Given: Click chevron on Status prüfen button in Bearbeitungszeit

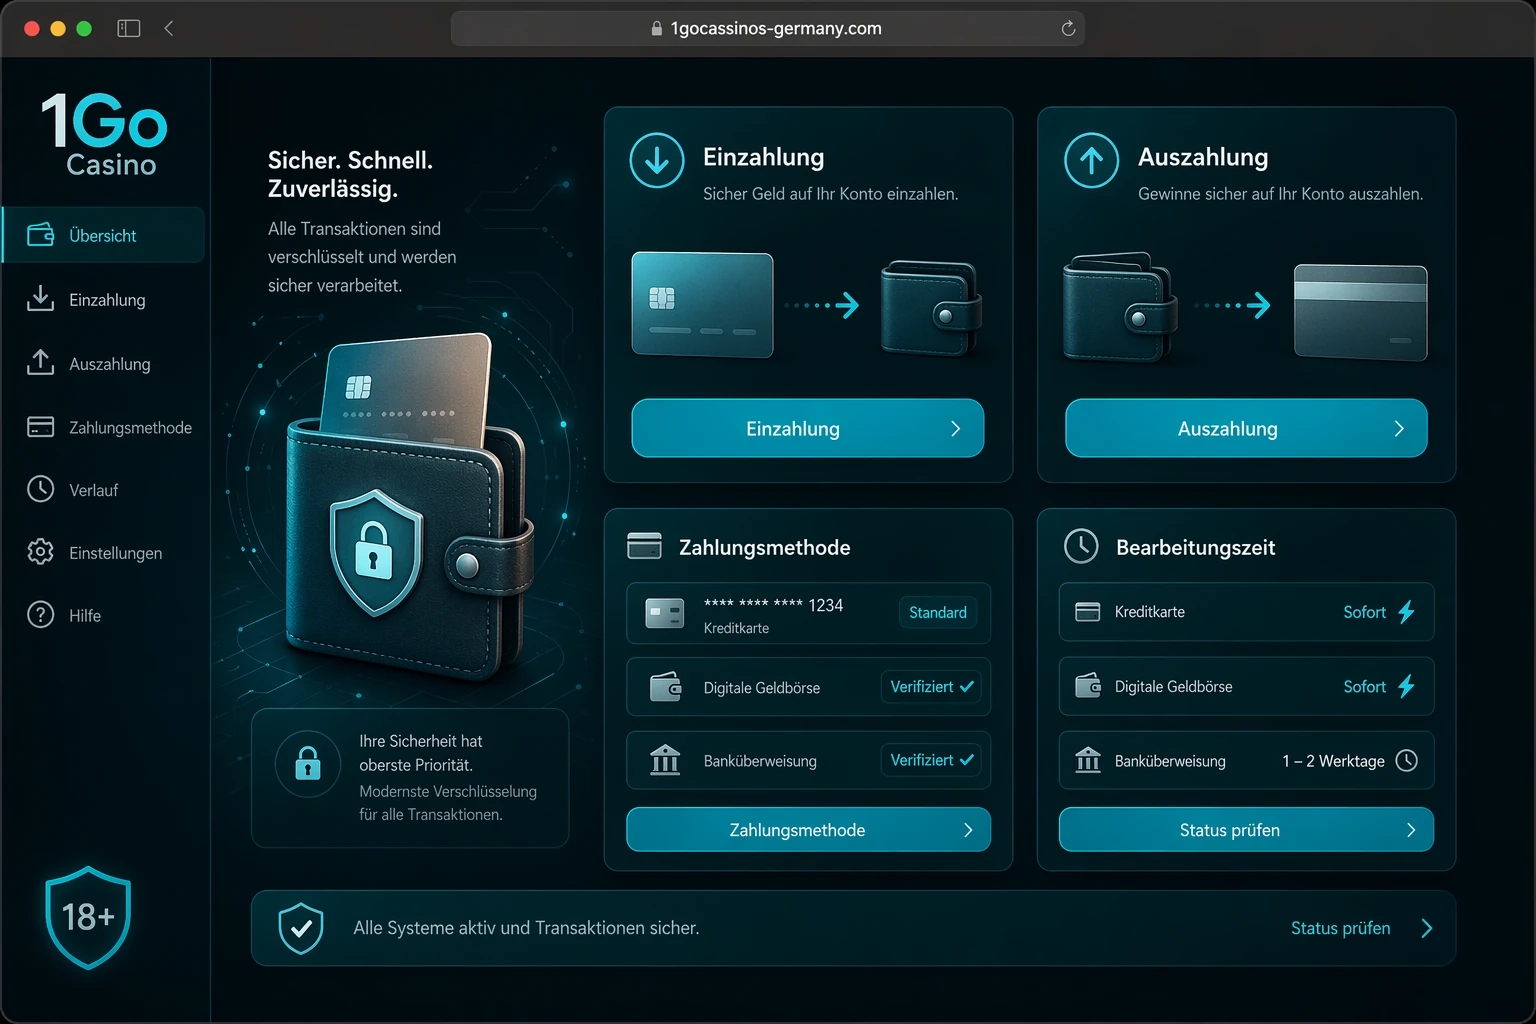Looking at the screenshot, I should point(1411,830).
